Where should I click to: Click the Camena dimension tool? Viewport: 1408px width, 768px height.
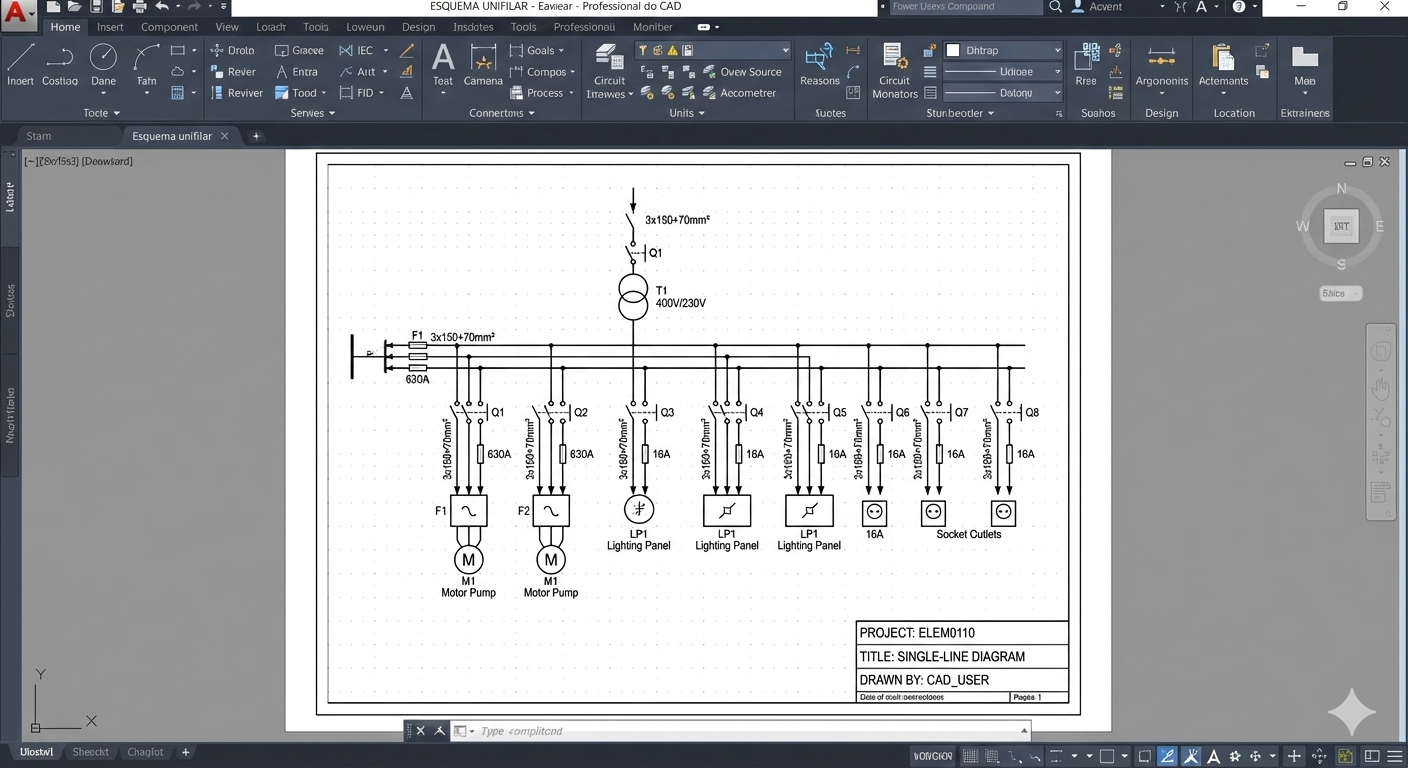483,65
